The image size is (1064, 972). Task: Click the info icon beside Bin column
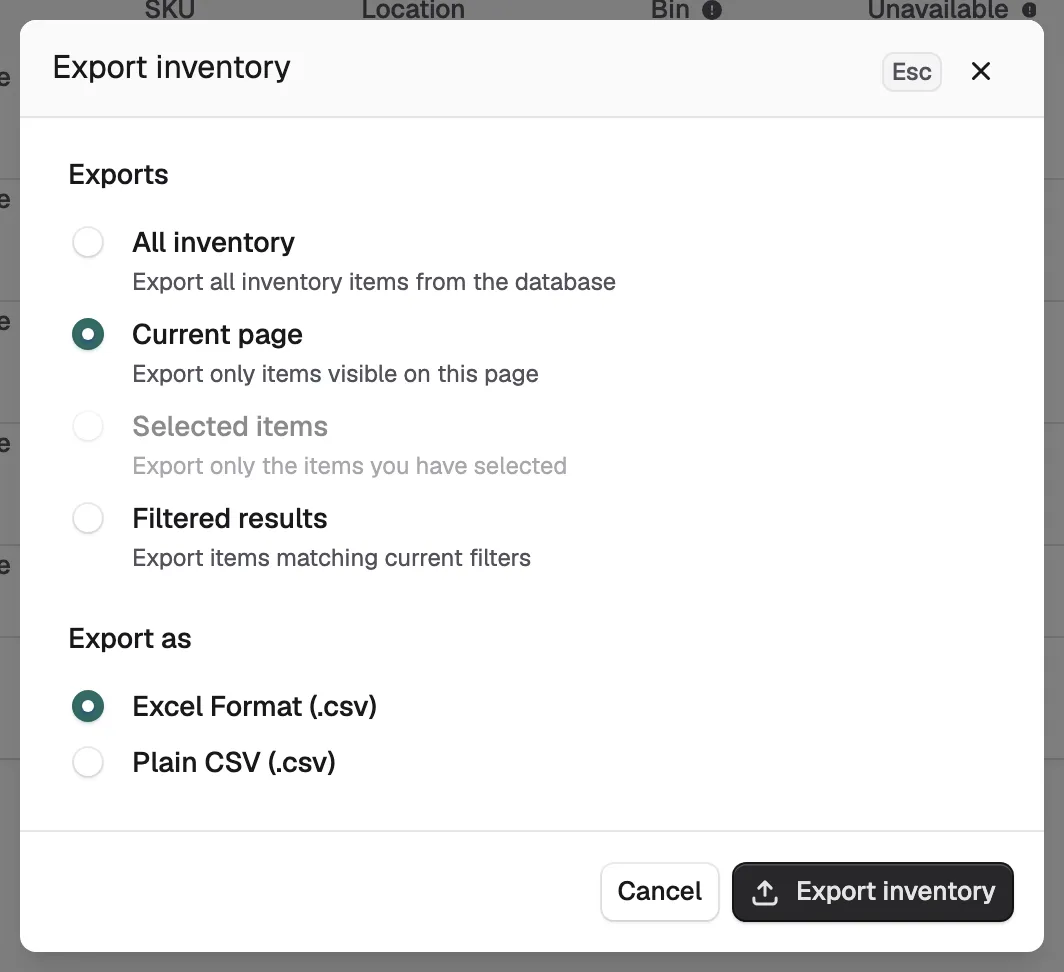pyautogui.click(x=712, y=10)
